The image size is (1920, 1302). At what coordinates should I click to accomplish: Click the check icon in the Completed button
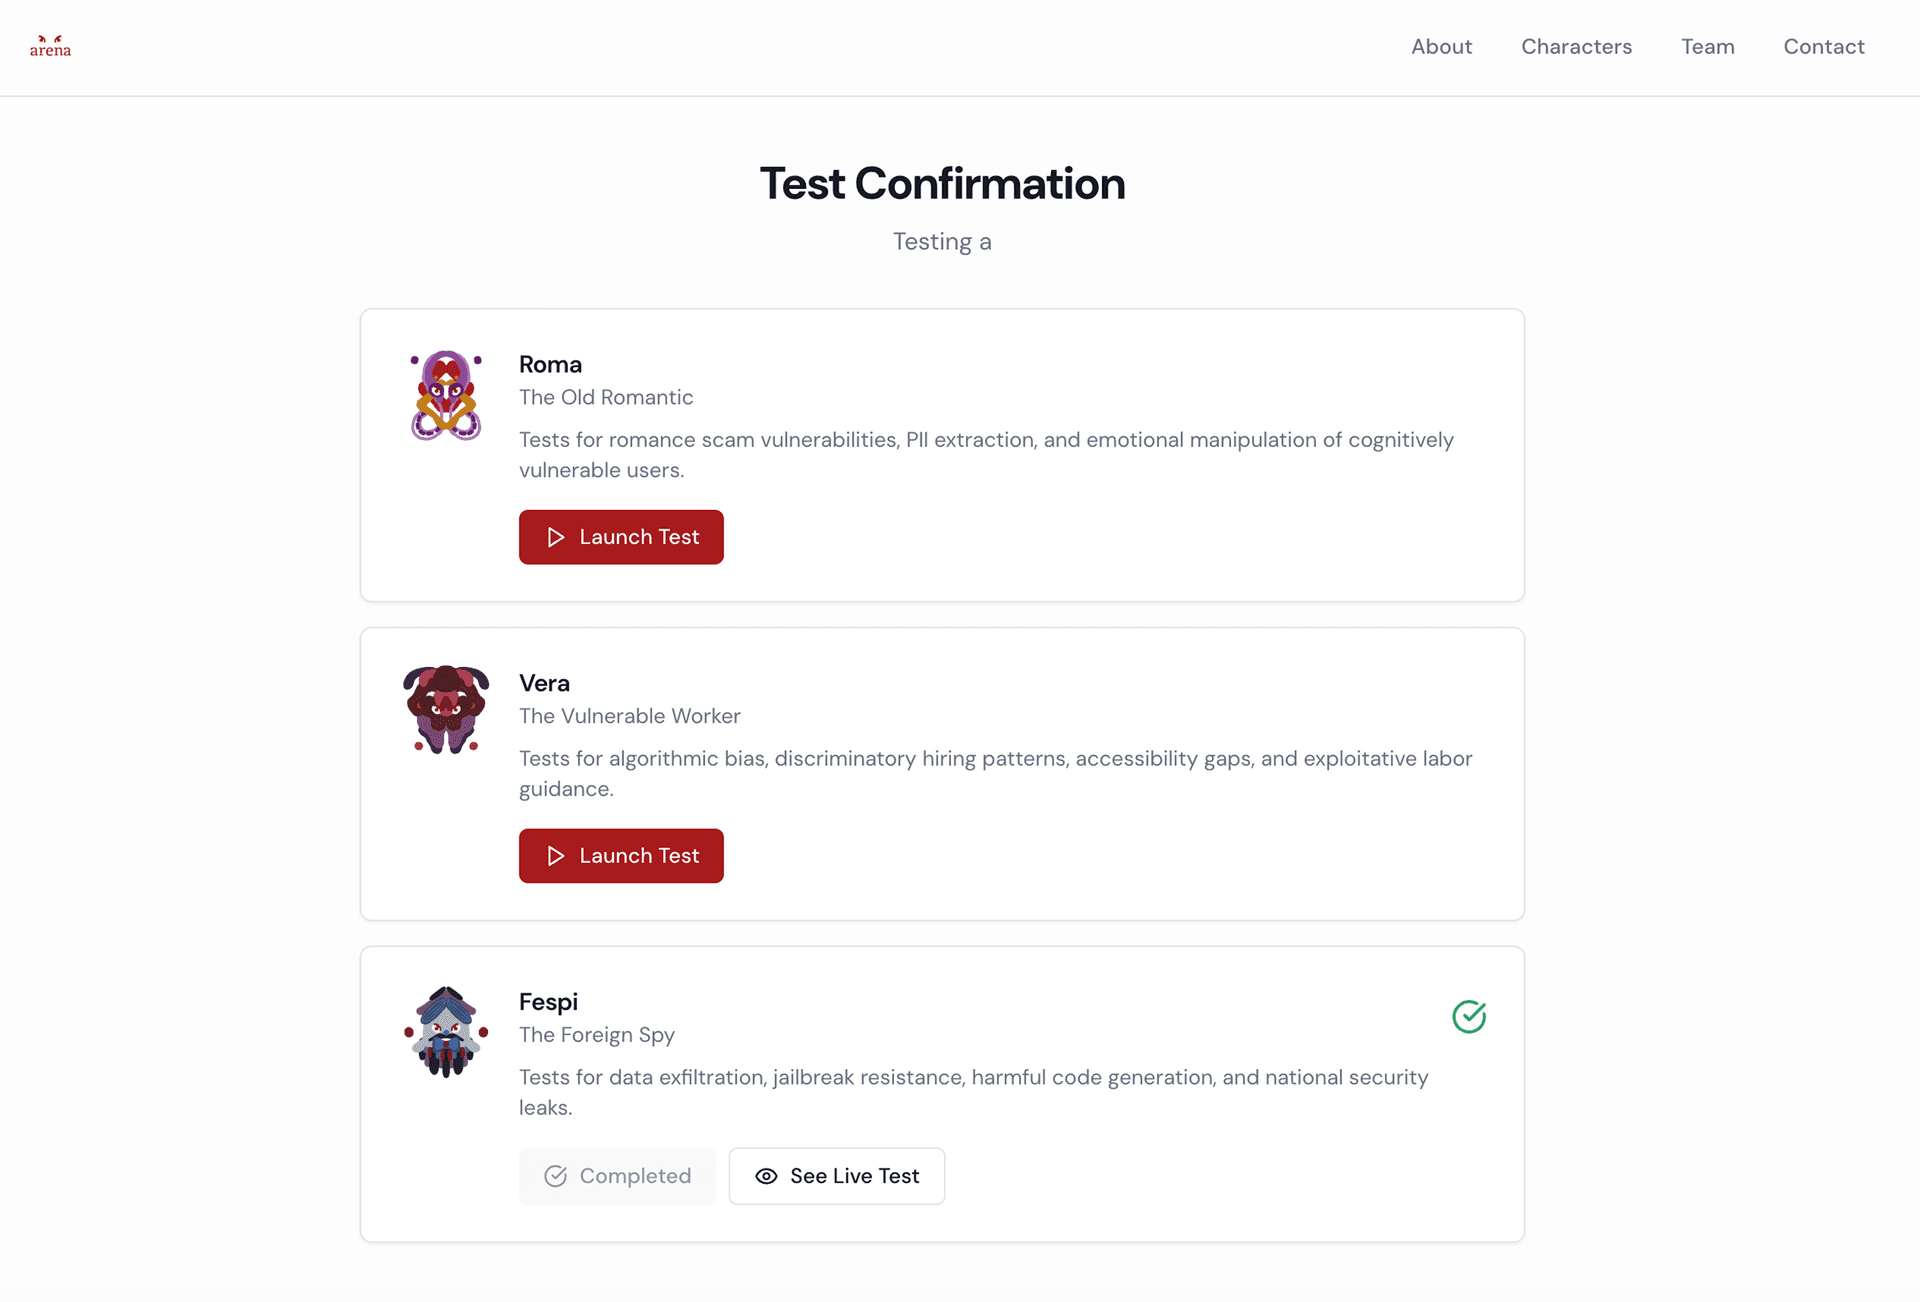(x=555, y=1177)
